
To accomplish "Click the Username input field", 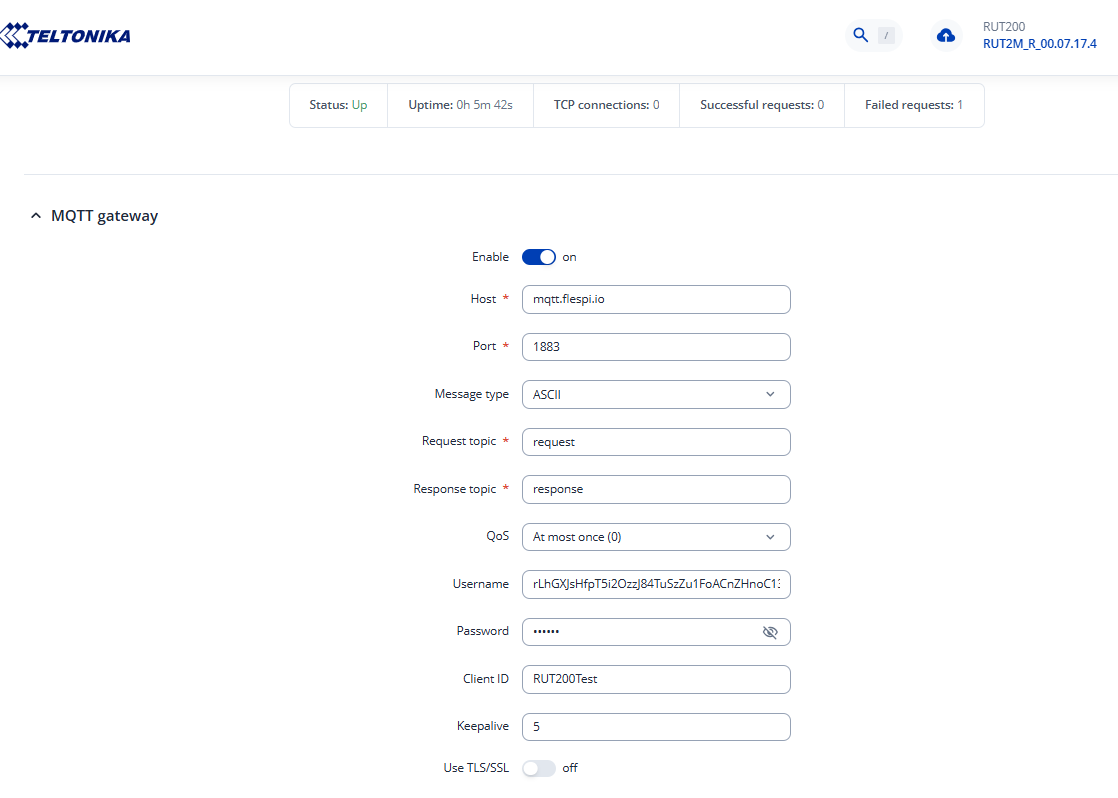I will click(656, 584).
